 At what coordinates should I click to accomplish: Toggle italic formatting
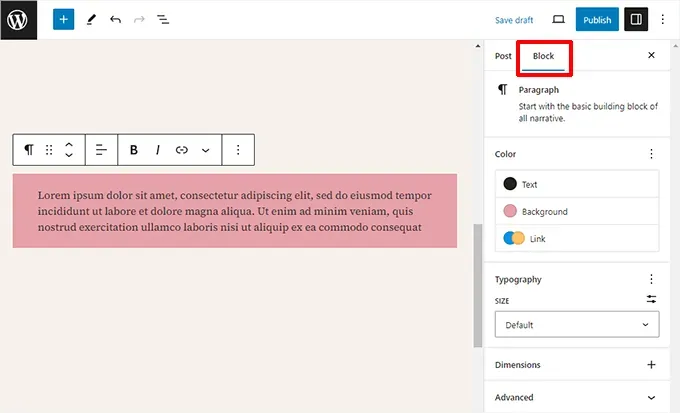[158, 150]
